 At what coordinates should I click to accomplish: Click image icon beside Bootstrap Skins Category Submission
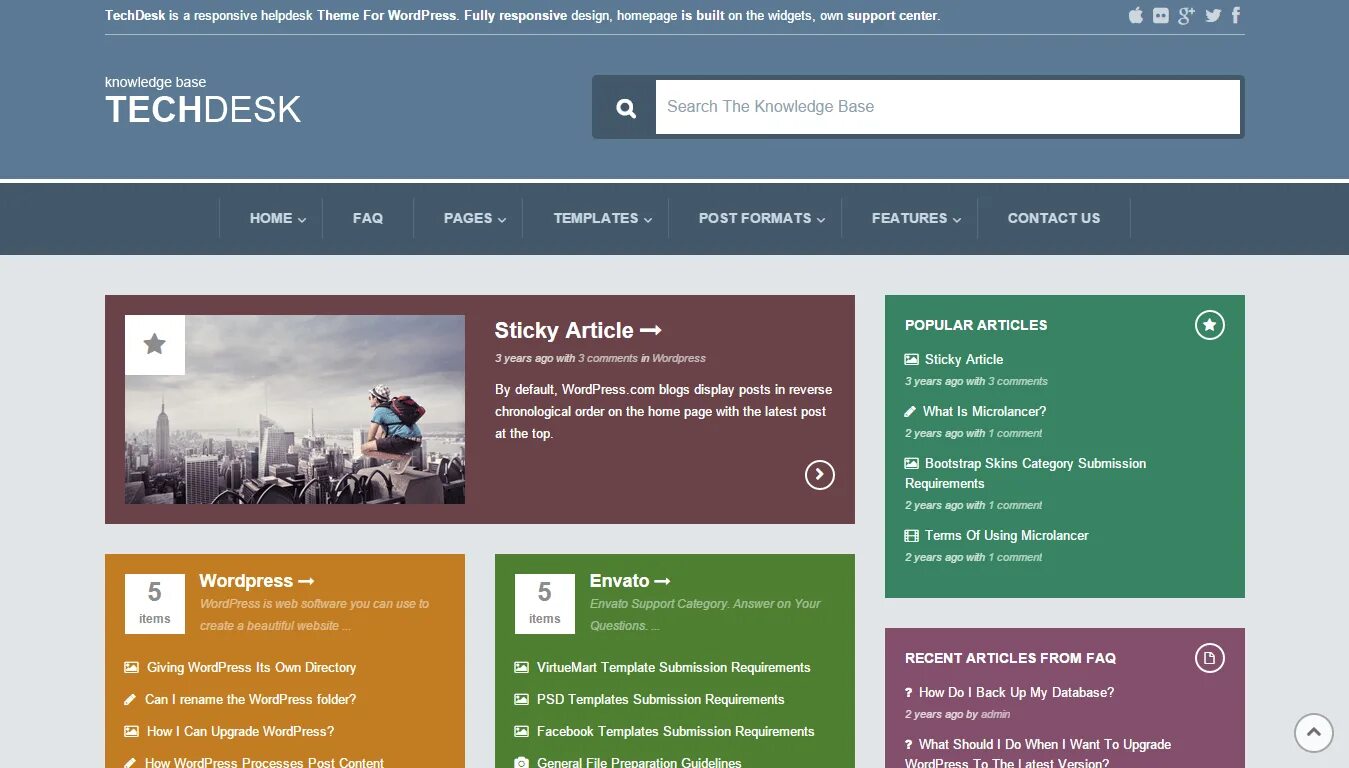(912, 463)
